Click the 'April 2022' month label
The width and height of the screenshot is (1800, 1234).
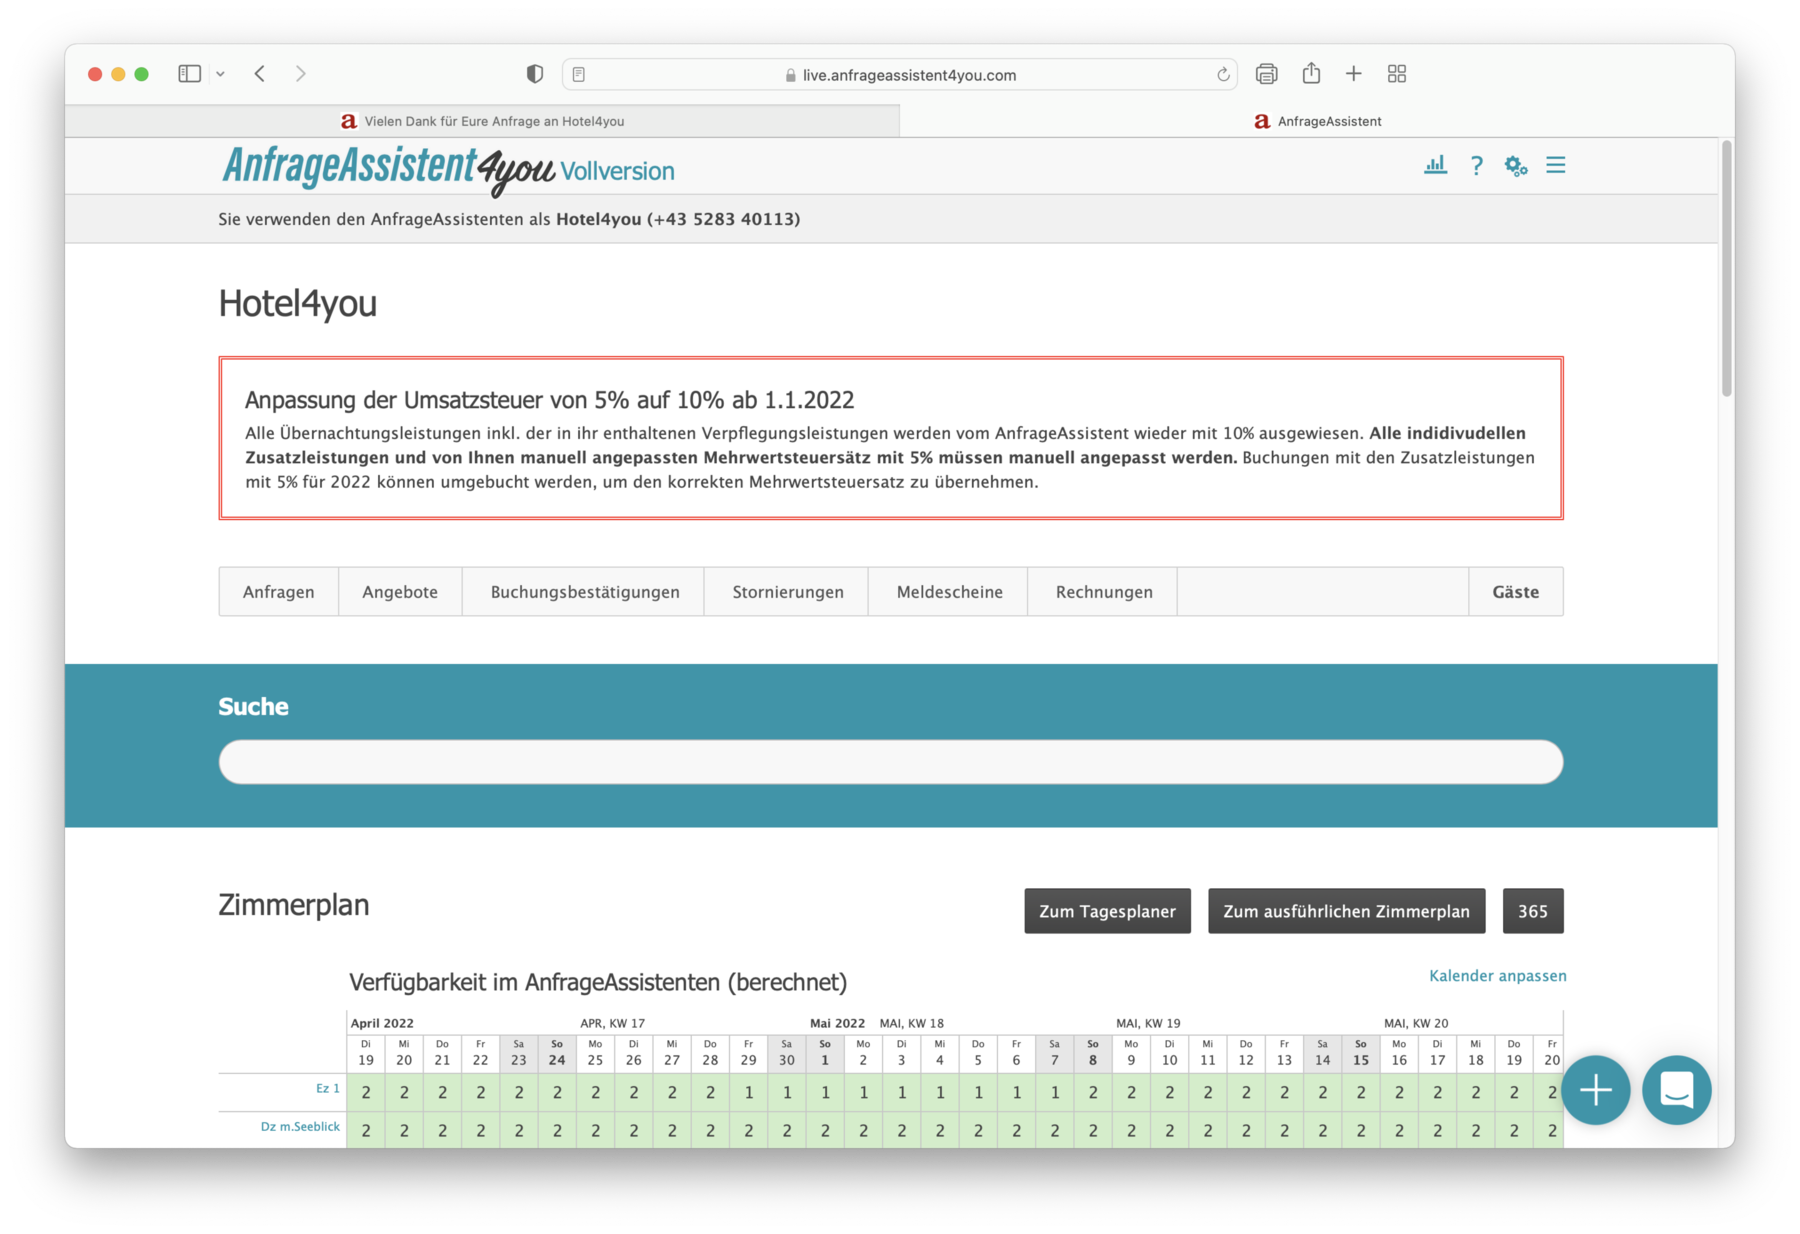point(382,1023)
